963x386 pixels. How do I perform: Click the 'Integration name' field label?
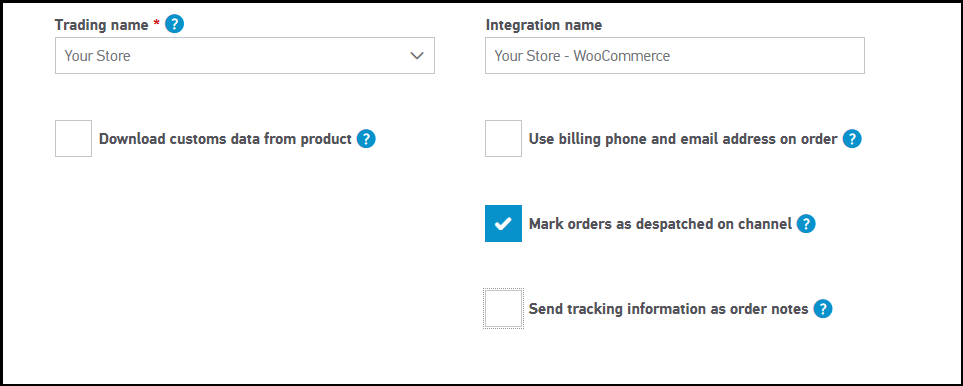pos(544,25)
